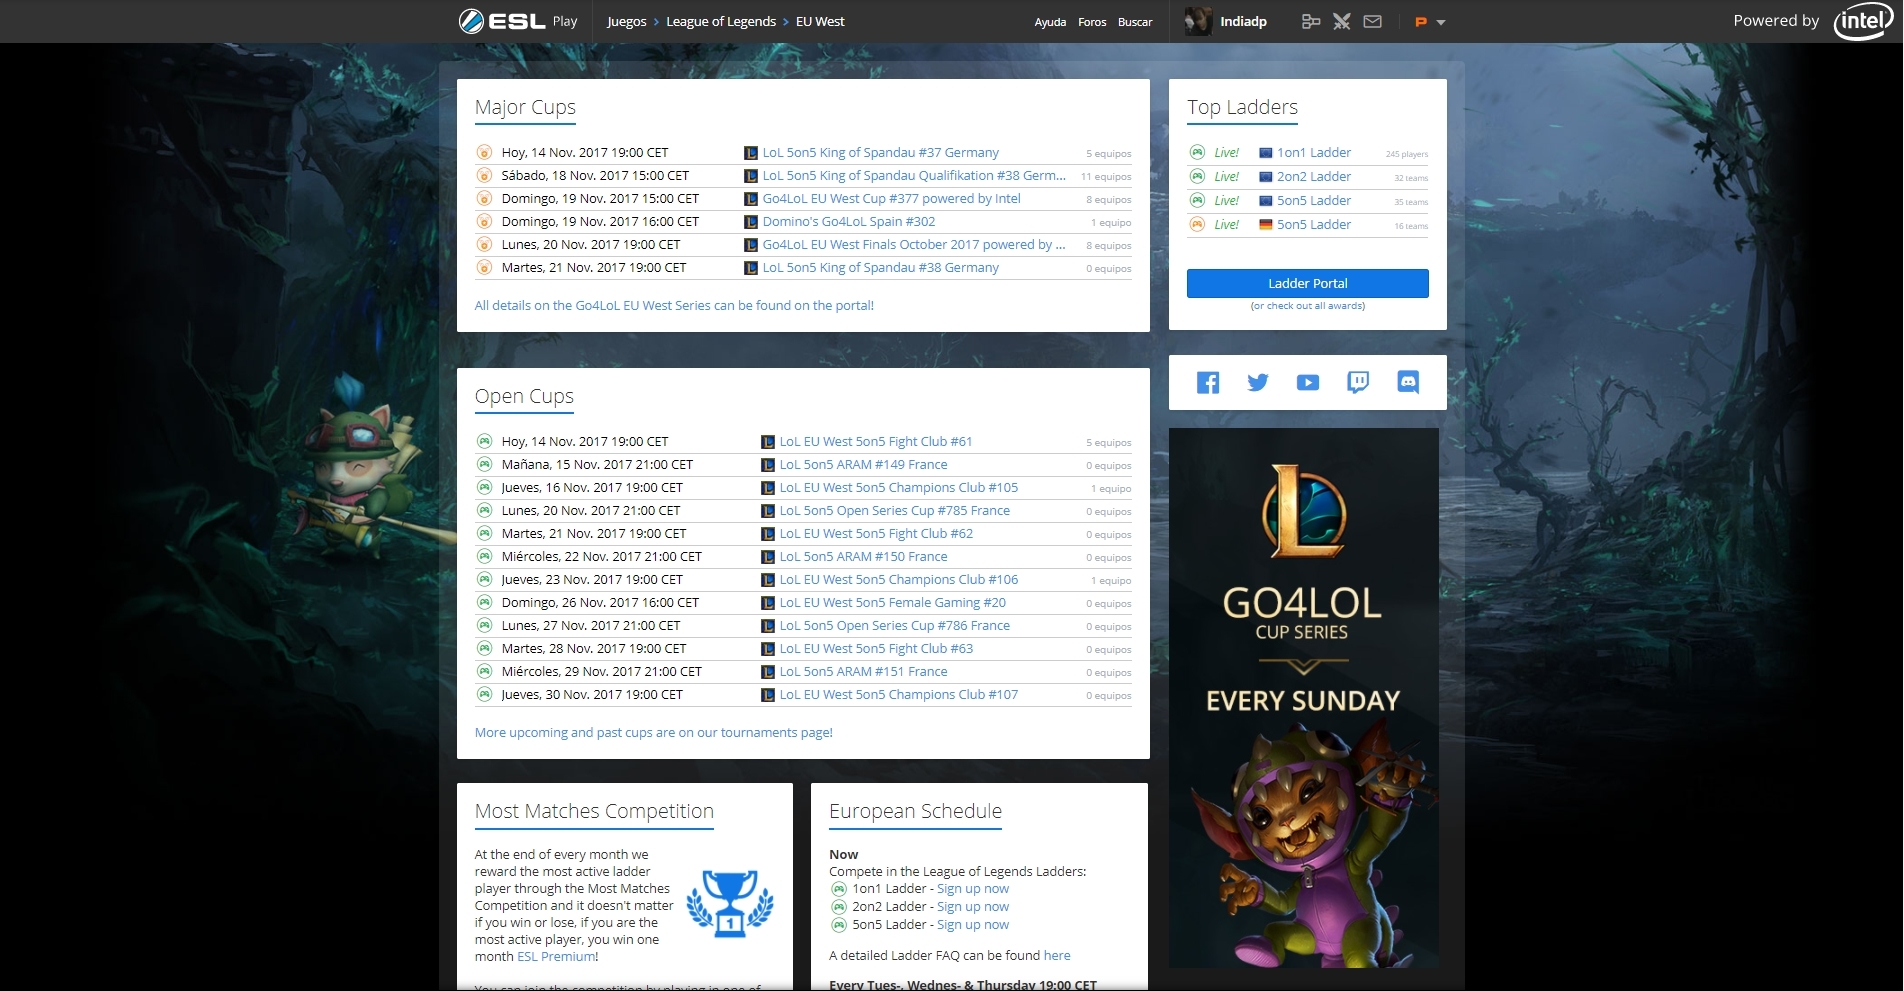Screen dimensions: 1904x991
Task: Open Ayuda menu item
Action: 1050,22
